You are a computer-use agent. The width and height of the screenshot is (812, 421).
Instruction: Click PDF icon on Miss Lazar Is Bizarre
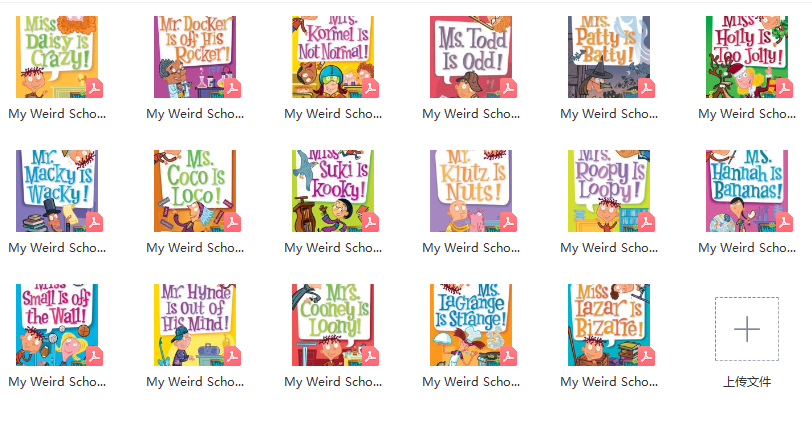coord(646,357)
